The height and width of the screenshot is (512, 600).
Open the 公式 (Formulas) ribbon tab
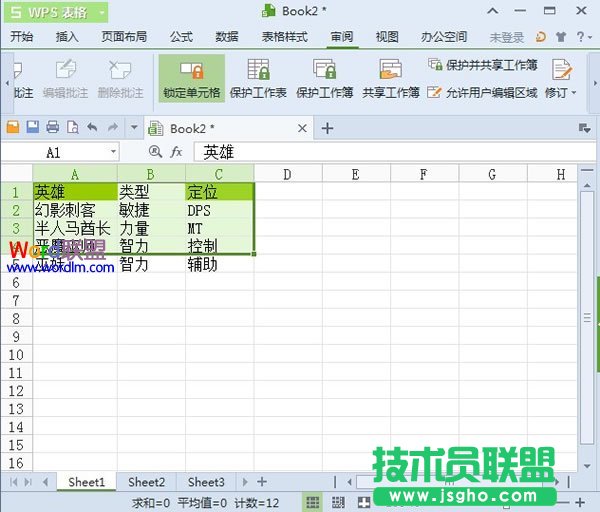pyautogui.click(x=181, y=37)
